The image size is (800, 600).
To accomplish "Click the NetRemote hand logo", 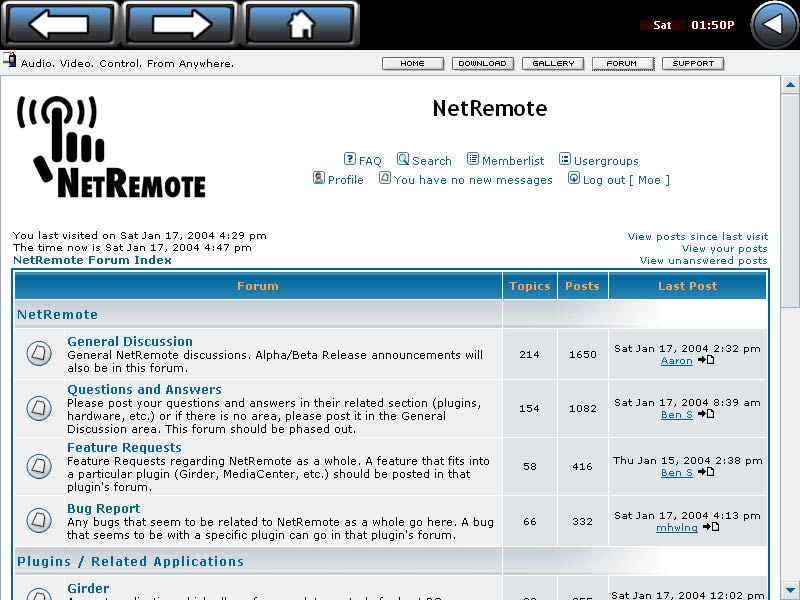I will tap(111, 147).
